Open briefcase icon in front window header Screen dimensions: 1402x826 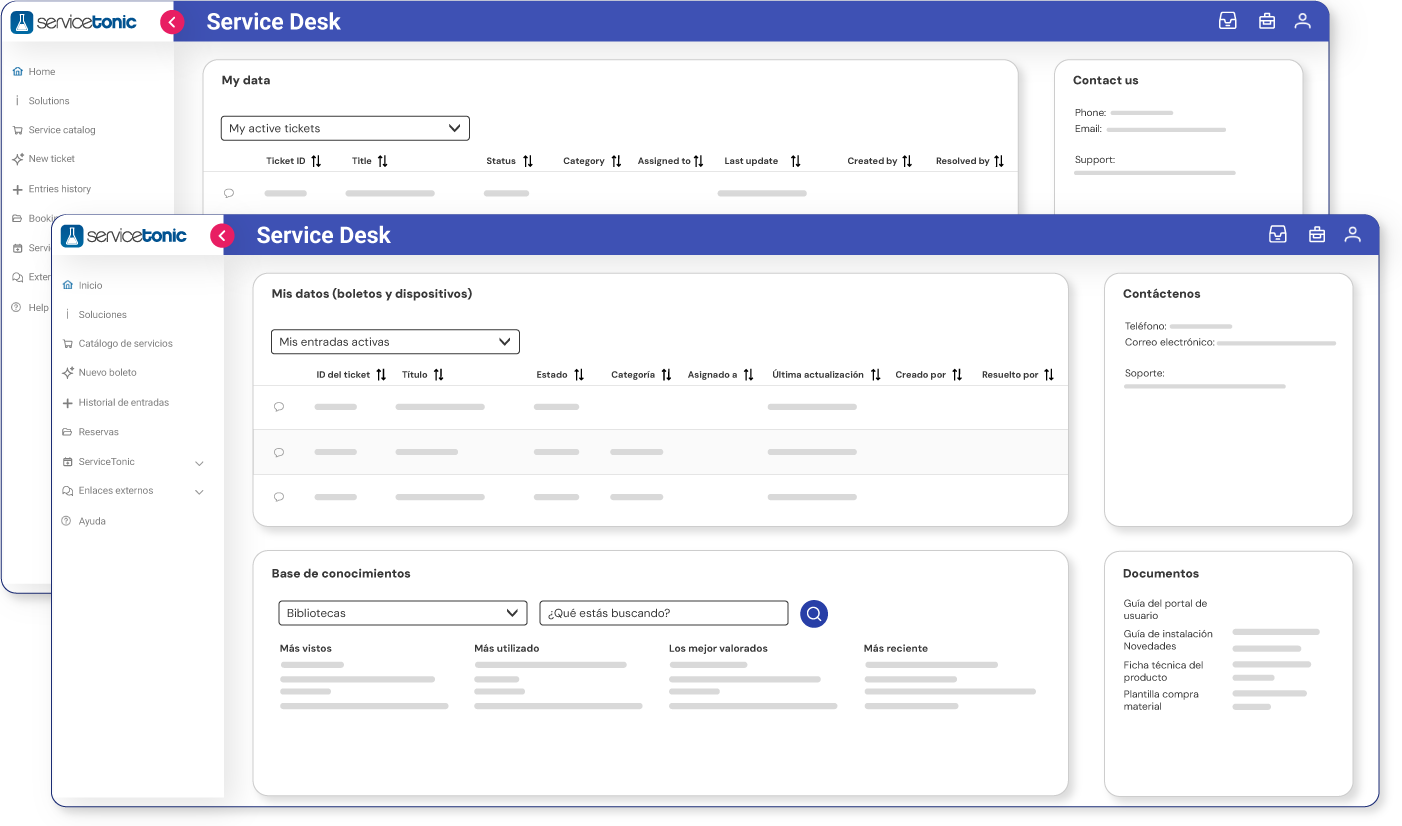(x=1316, y=234)
